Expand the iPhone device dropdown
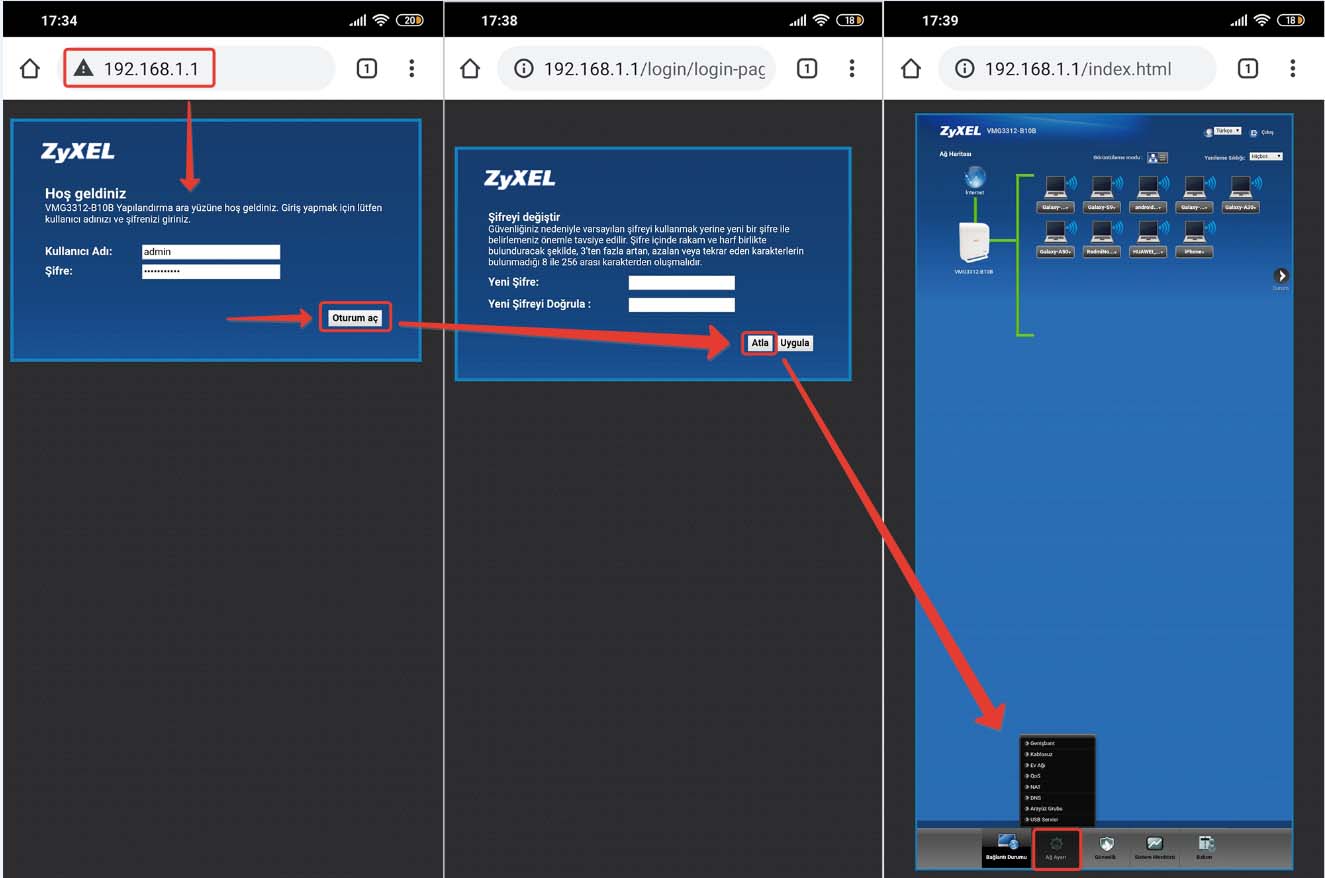 click(1194, 252)
